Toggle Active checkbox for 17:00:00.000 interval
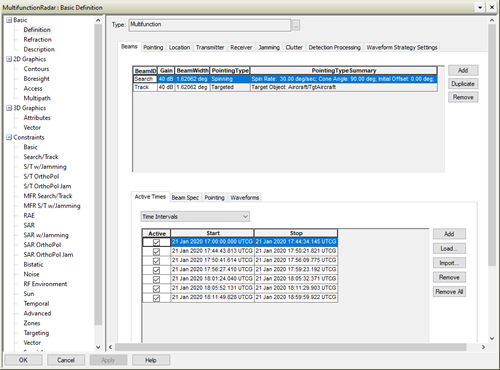This screenshot has width=500, height=370. (x=156, y=242)
